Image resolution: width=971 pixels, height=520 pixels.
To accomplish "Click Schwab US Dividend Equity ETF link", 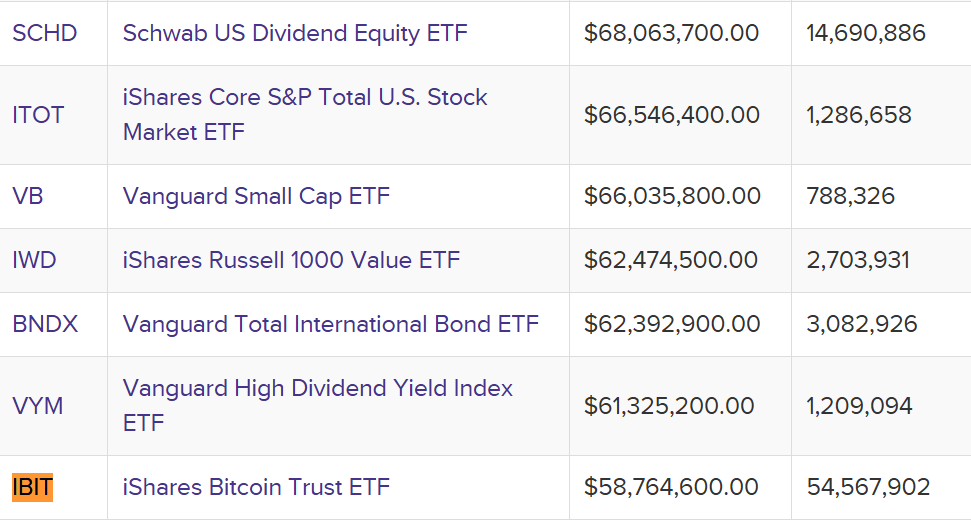I will click(295, 33).
